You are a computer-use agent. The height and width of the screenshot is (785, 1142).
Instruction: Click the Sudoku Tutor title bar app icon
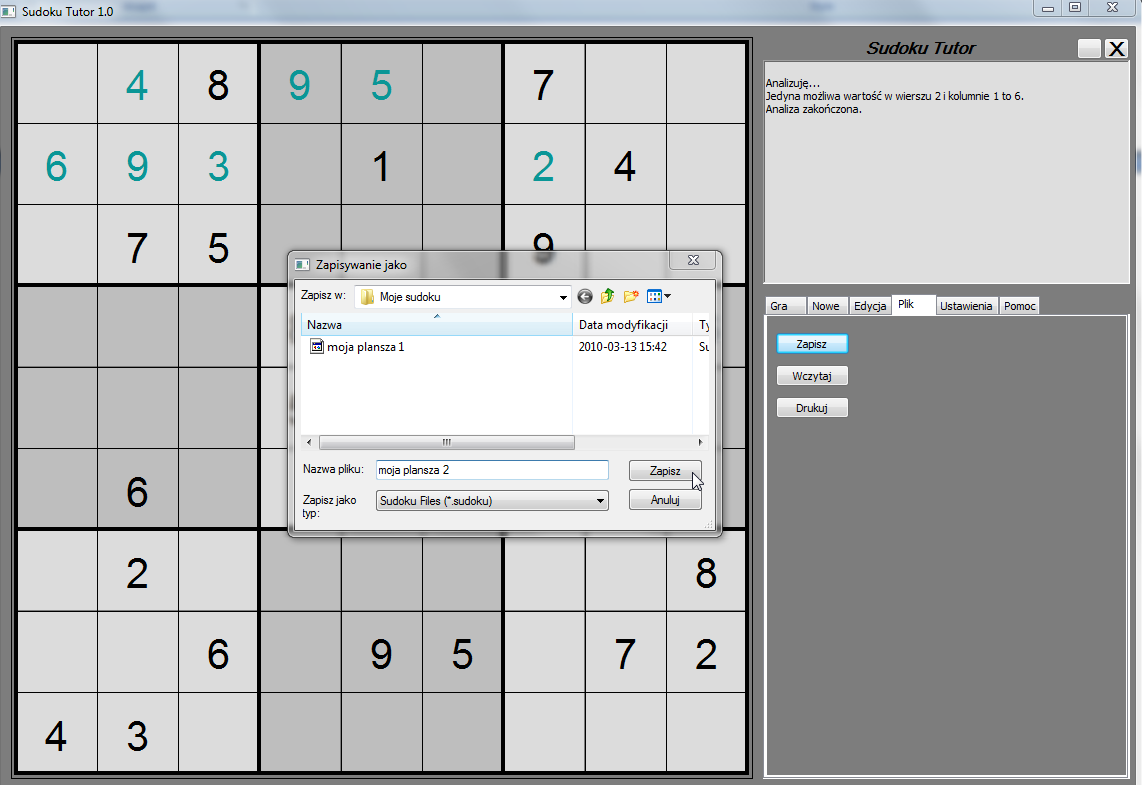(9, 12)
